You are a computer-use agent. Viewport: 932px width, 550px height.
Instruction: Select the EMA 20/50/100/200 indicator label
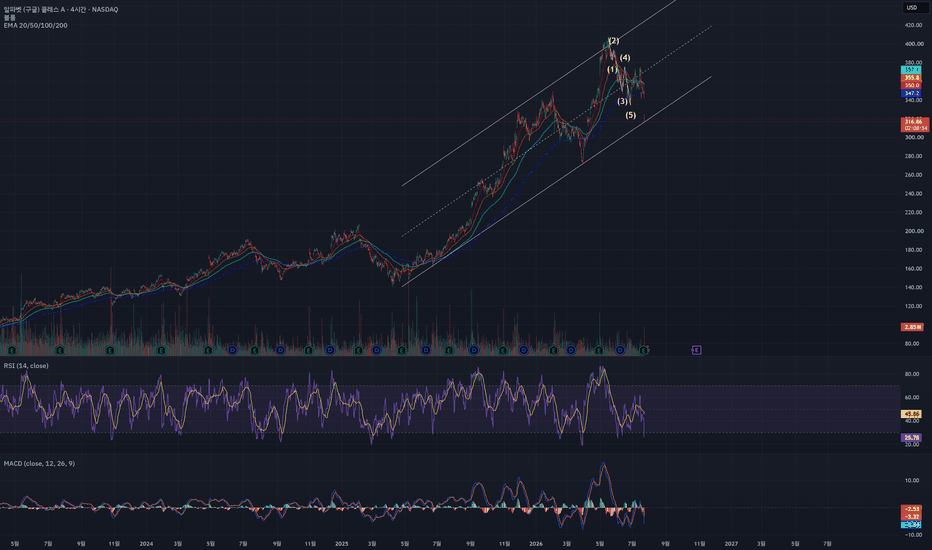coord(35,26)
